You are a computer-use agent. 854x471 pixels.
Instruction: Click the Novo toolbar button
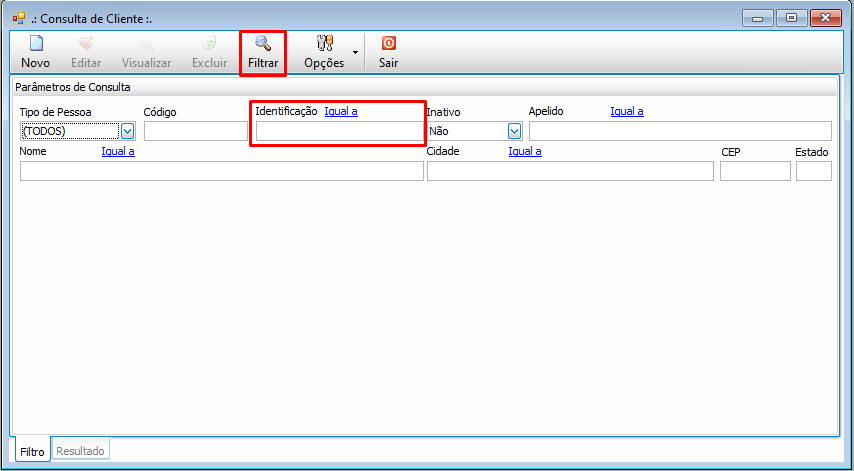(35, 52)
